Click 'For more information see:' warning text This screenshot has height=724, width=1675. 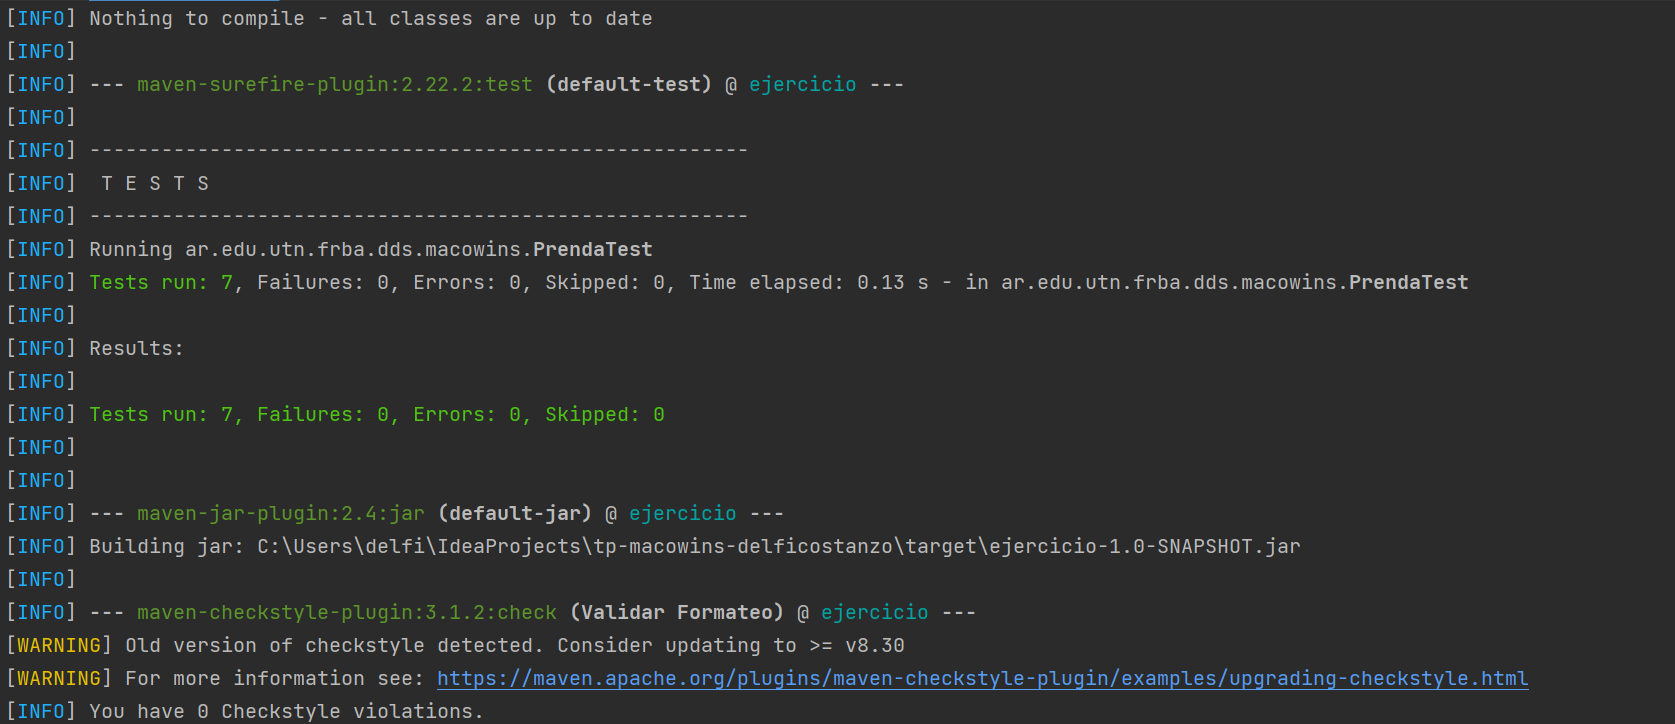click(275, 678)
